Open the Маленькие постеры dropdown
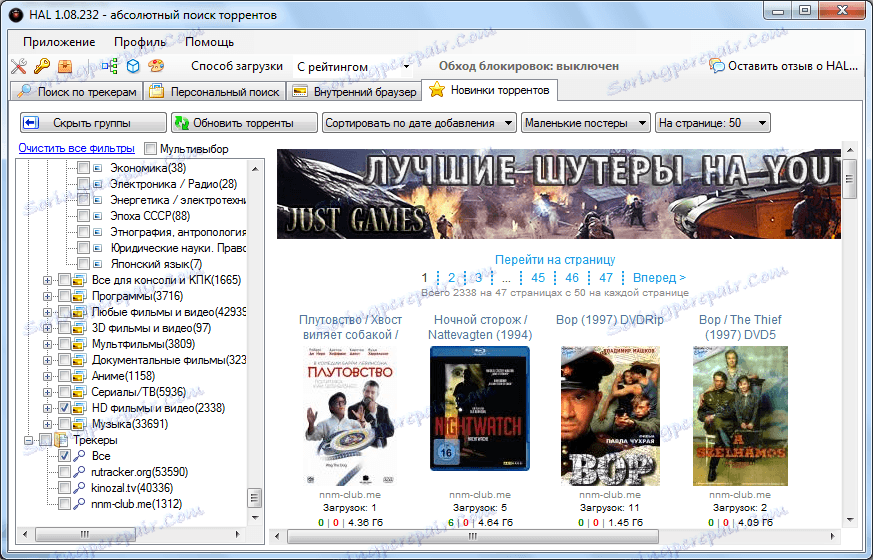The height and width of the screenshot is (560, 873). pos(586,123)
